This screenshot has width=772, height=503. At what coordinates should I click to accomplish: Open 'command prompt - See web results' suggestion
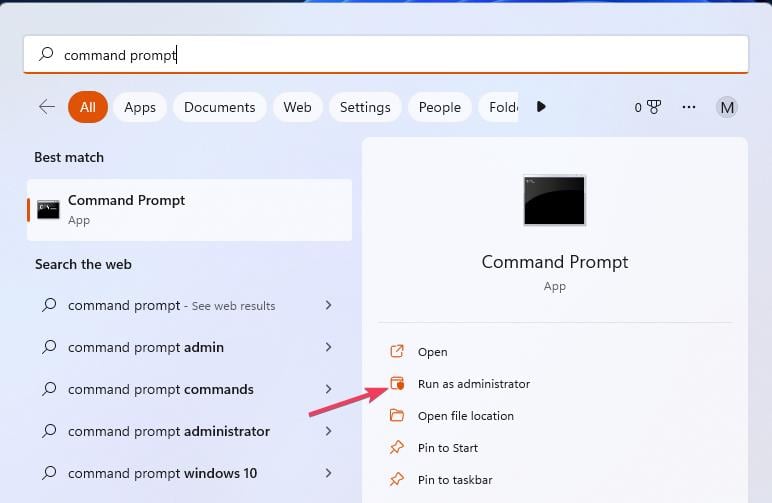[x=172, y=306]
